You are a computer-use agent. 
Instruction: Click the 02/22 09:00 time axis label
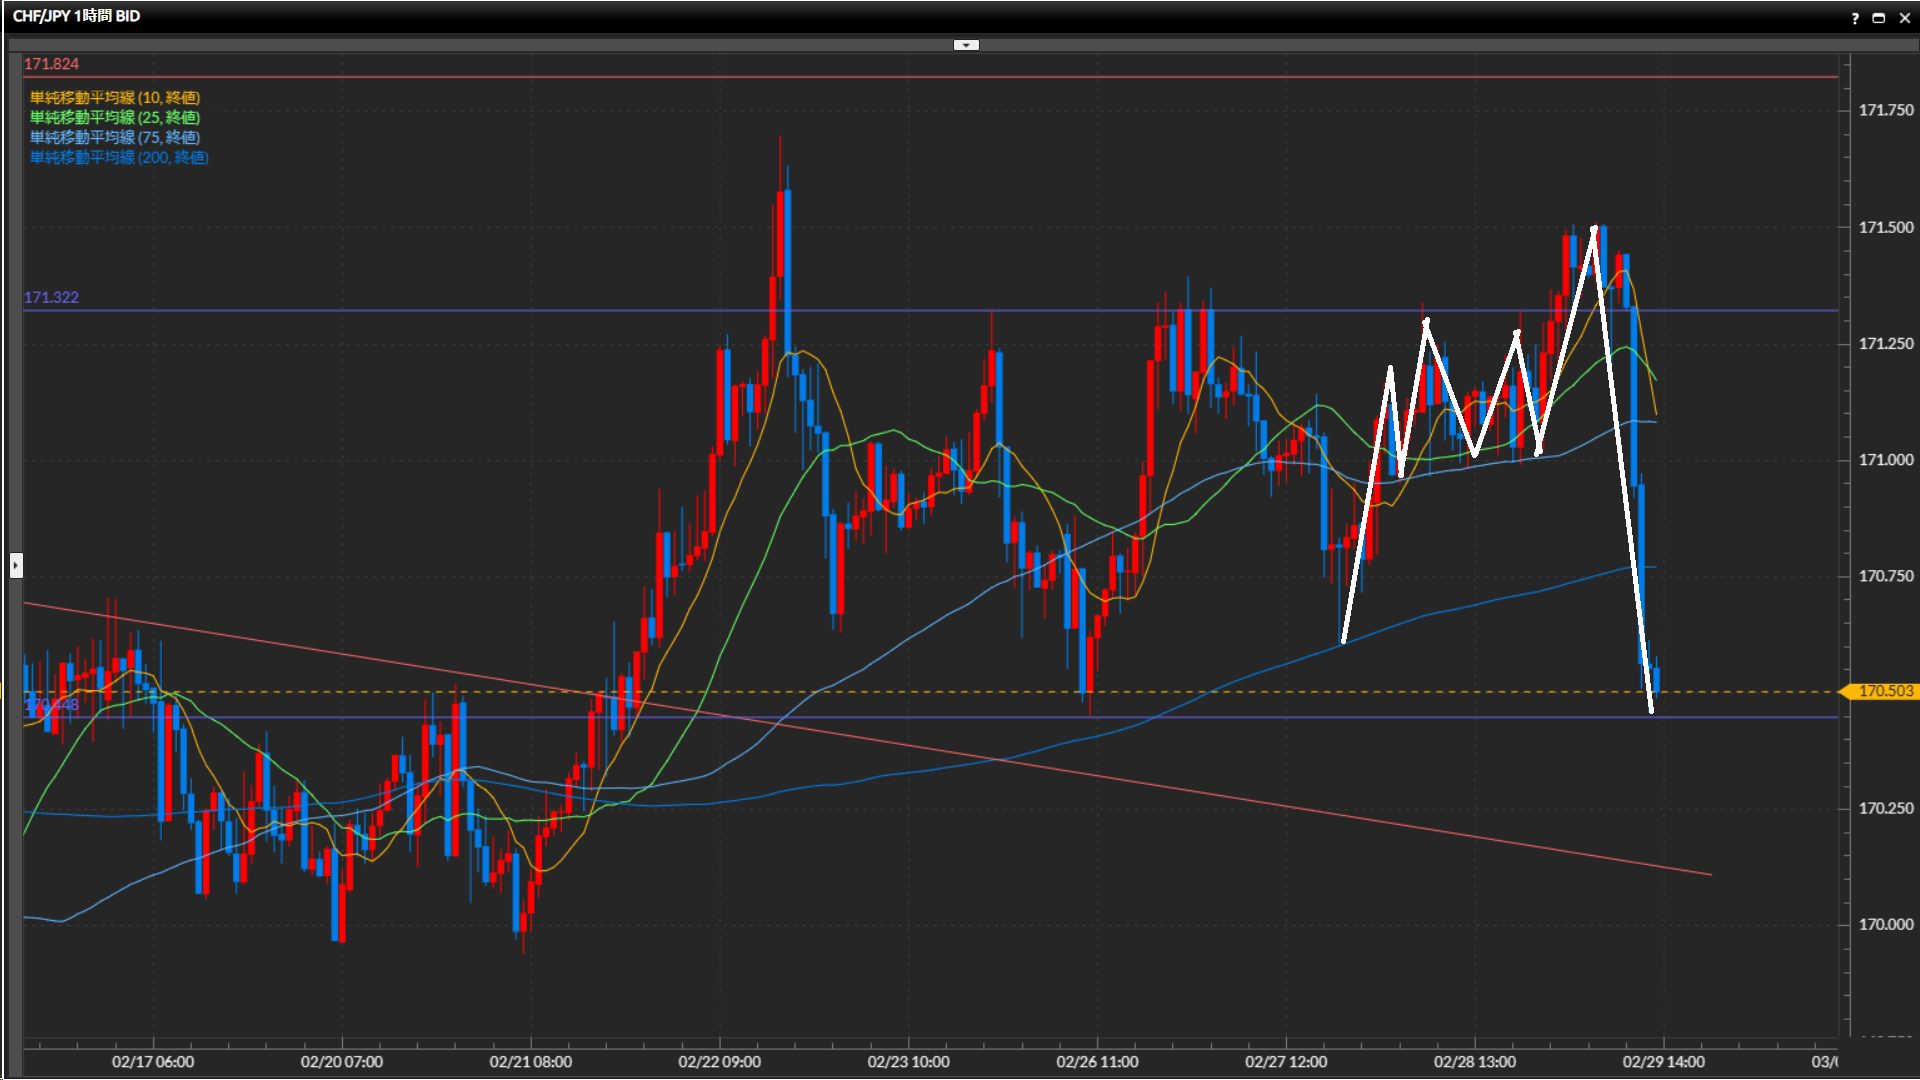tap(719, 1061)
